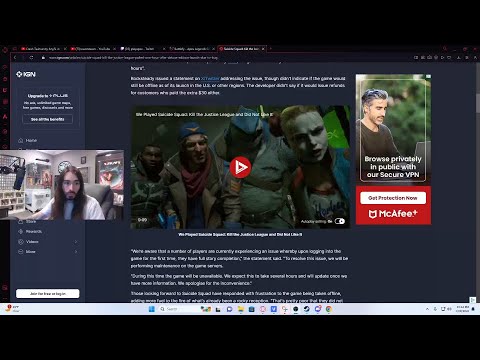Show hidden system tray icons
The width and height of the screenshot is (480, 360).
(x=427, y=309)
